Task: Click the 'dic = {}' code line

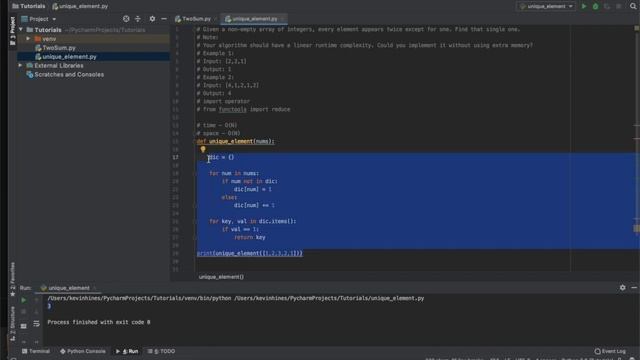Action: point(222,157)
